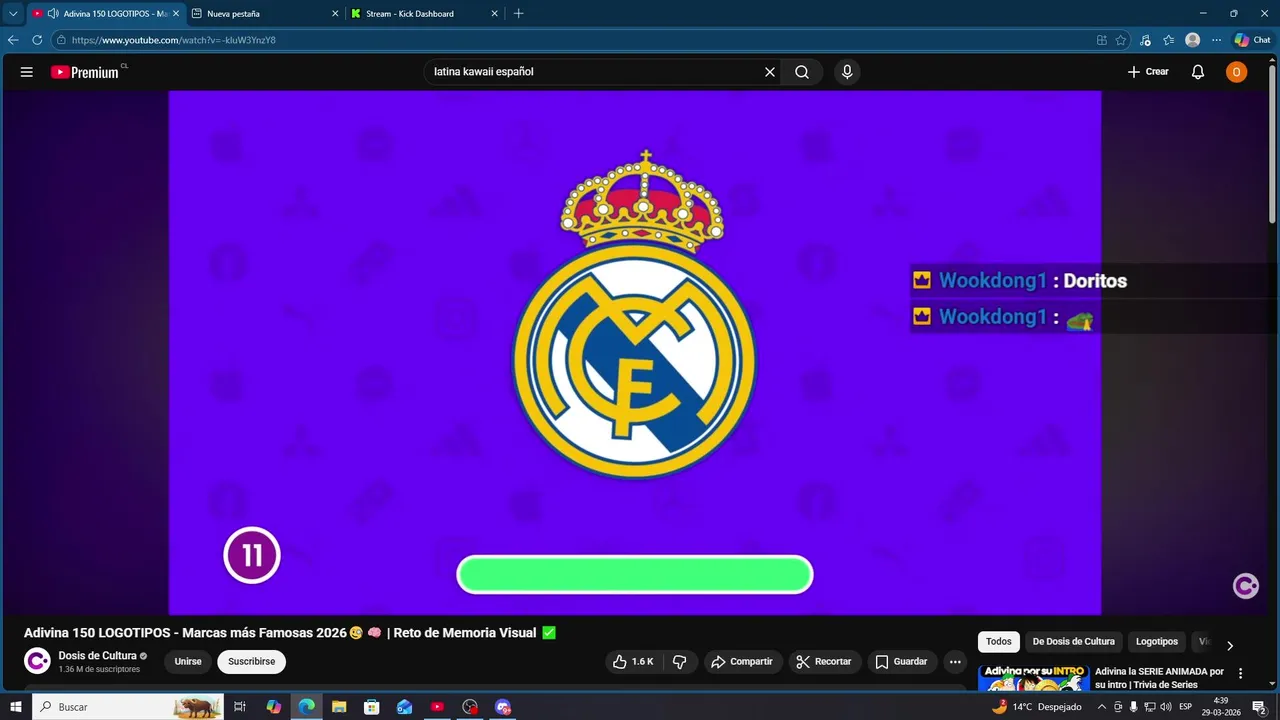
Task: Open the 14°C Despejado weather widget
Action: (1037, 707)
